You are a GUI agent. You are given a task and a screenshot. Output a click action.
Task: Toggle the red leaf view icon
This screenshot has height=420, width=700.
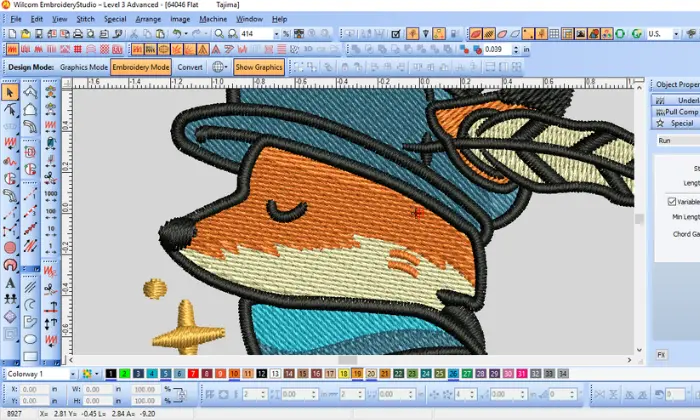click(475, 34)
